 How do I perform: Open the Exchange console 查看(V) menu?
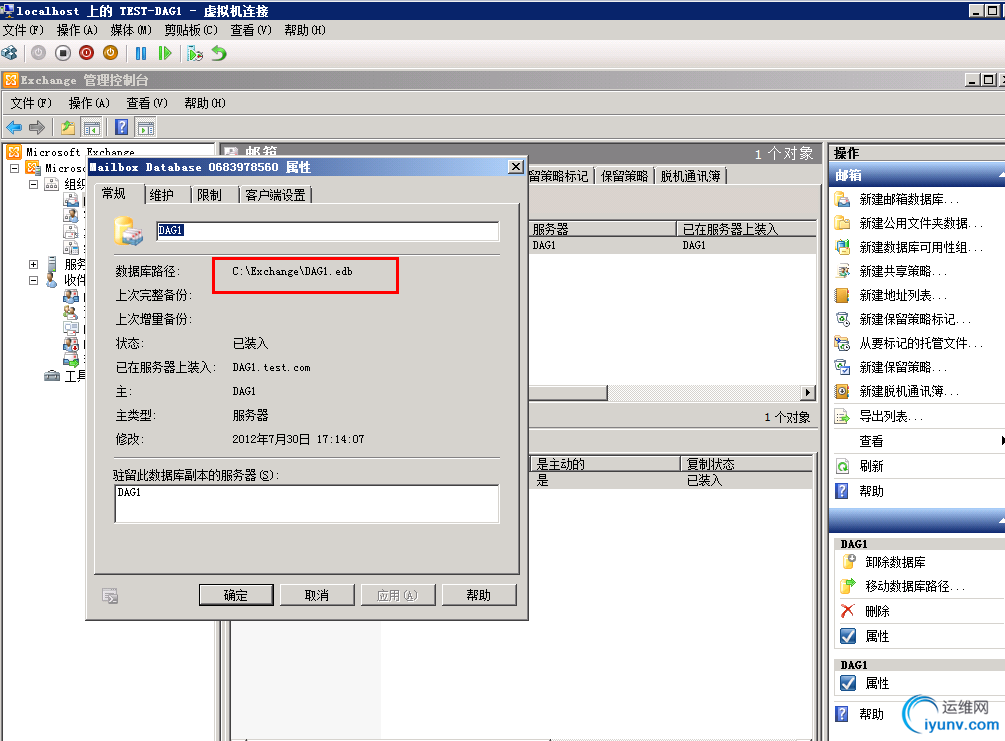point(147,103)
